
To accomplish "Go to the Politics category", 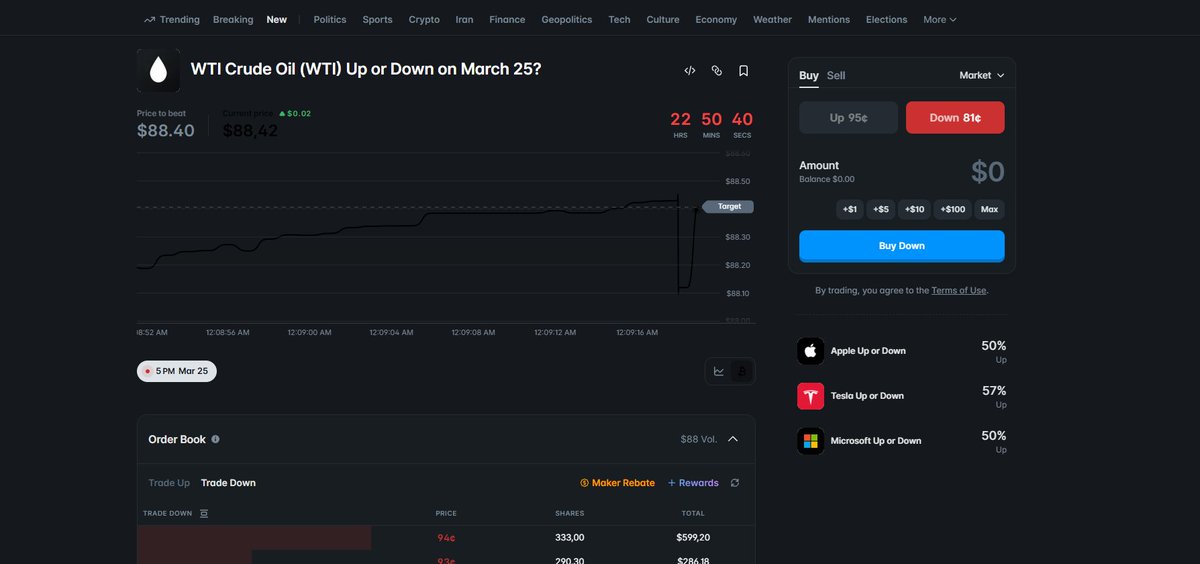I will click(x=330, y=19).
